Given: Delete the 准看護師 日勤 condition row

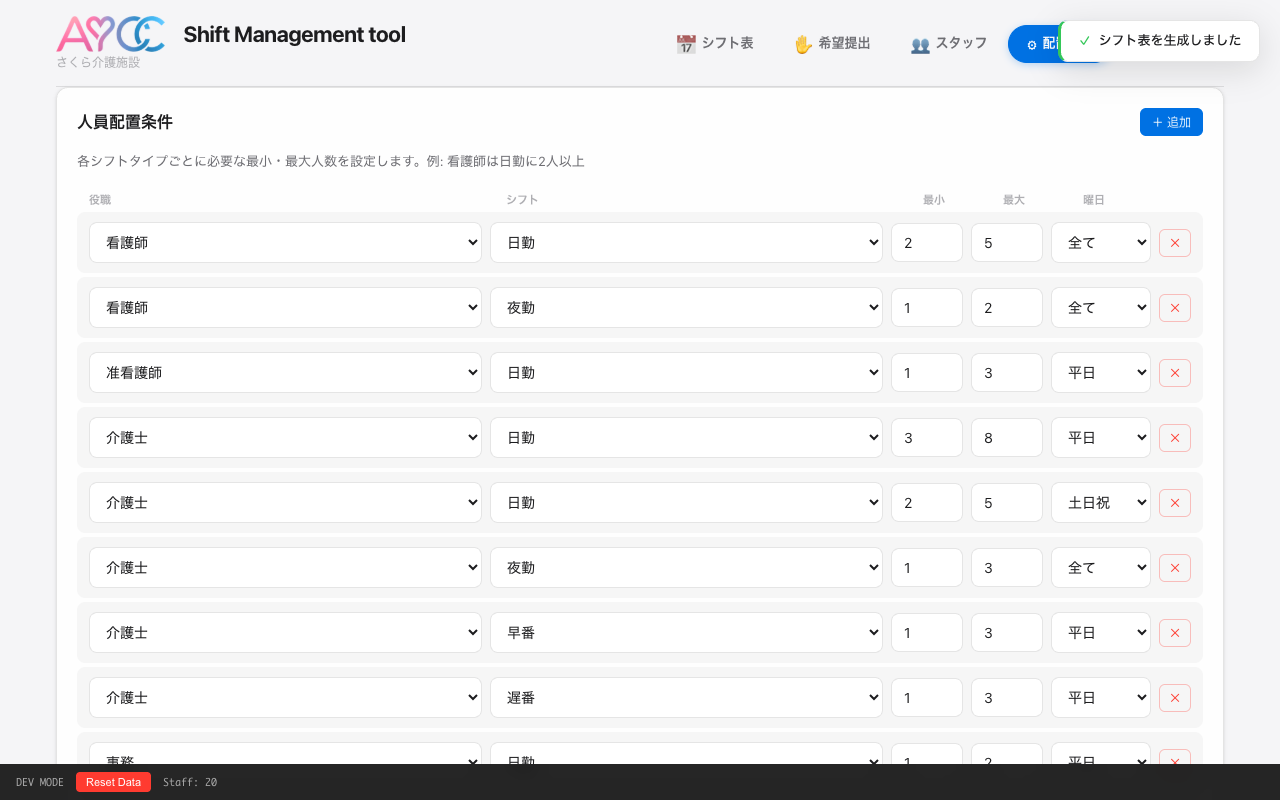Looking at the screenshot, I should (1174, 373).
